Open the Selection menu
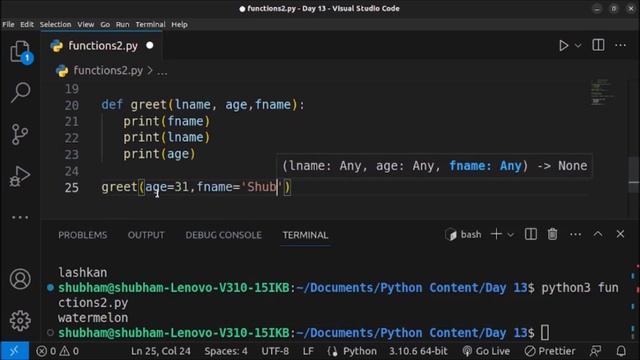 click(x=55, y=24)
